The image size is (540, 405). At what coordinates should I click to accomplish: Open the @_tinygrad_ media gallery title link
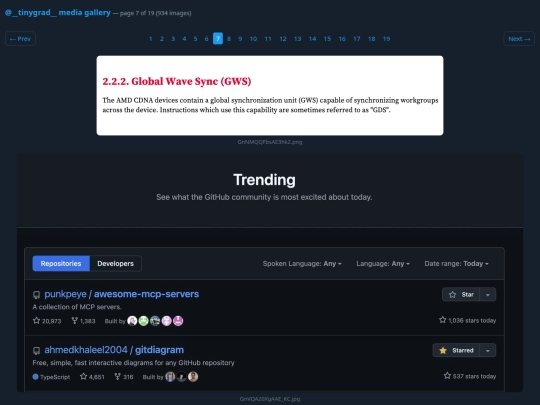58,13
